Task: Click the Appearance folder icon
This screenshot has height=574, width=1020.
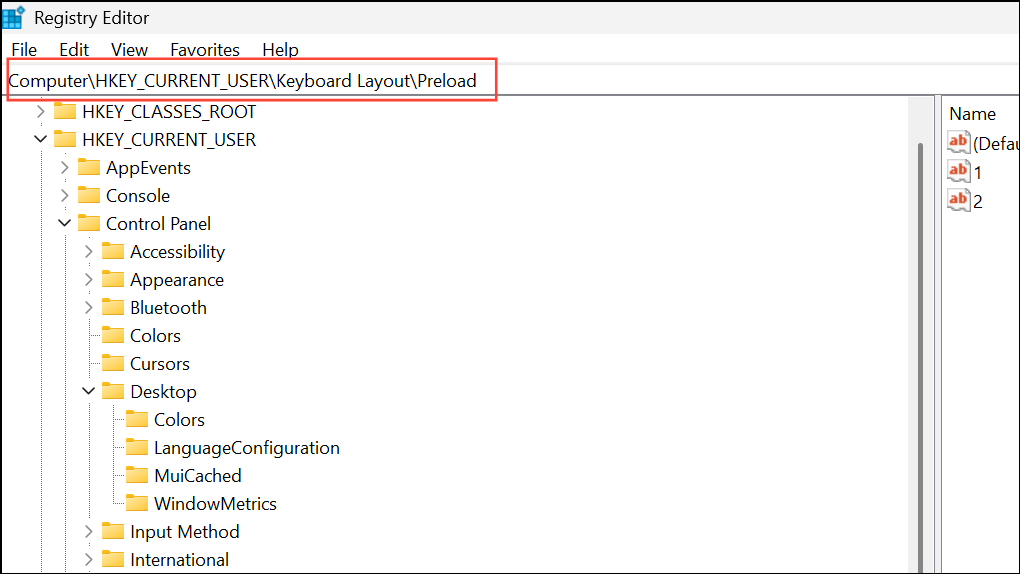Action: 113,279
